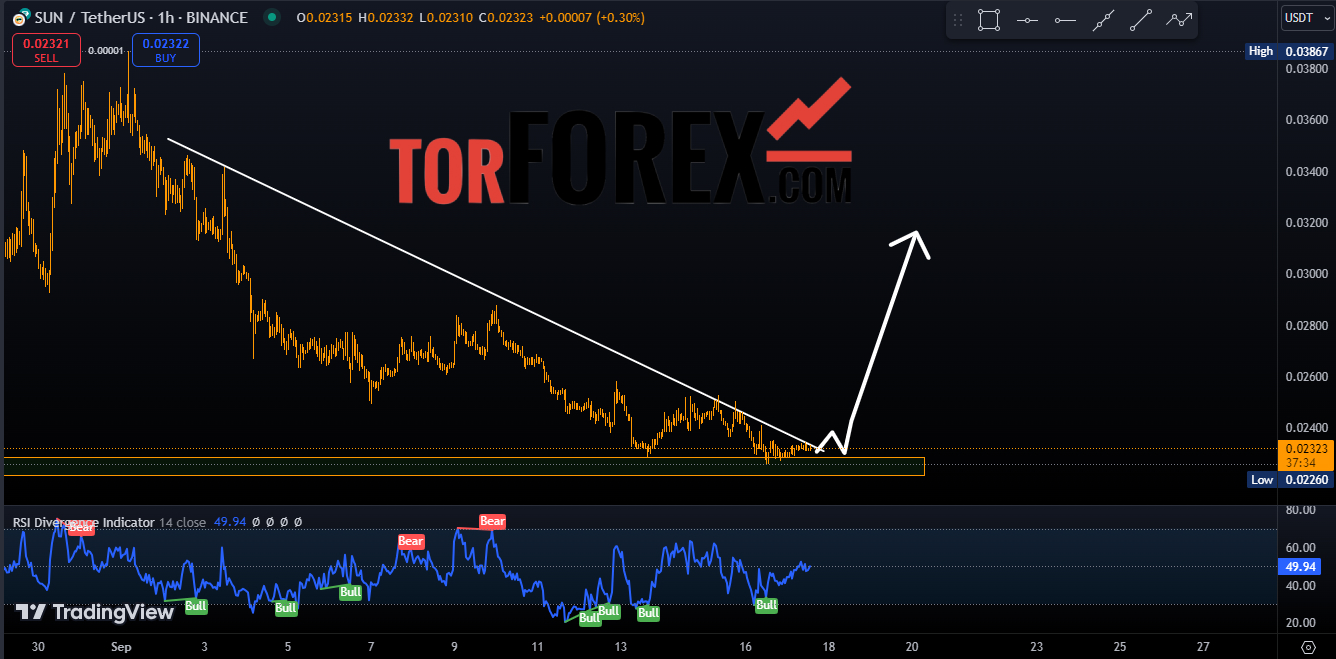Click the 25 date label on time axis
This screenshot has height=659, width=1336.
[x=1120, y=646]
